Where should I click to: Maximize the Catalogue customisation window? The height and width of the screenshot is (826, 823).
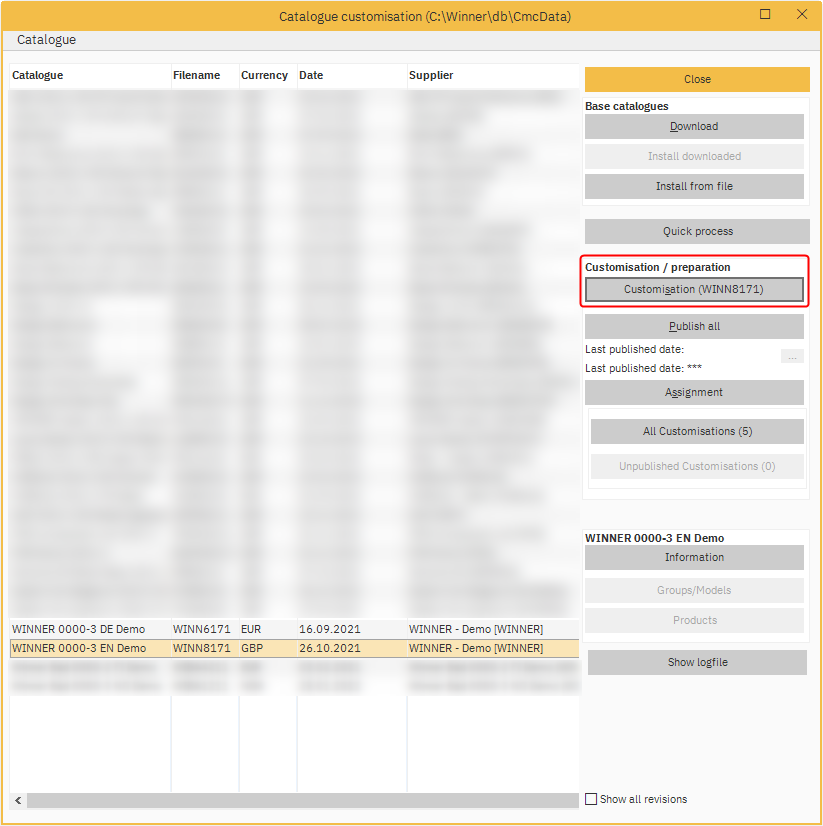pos(765,15)
